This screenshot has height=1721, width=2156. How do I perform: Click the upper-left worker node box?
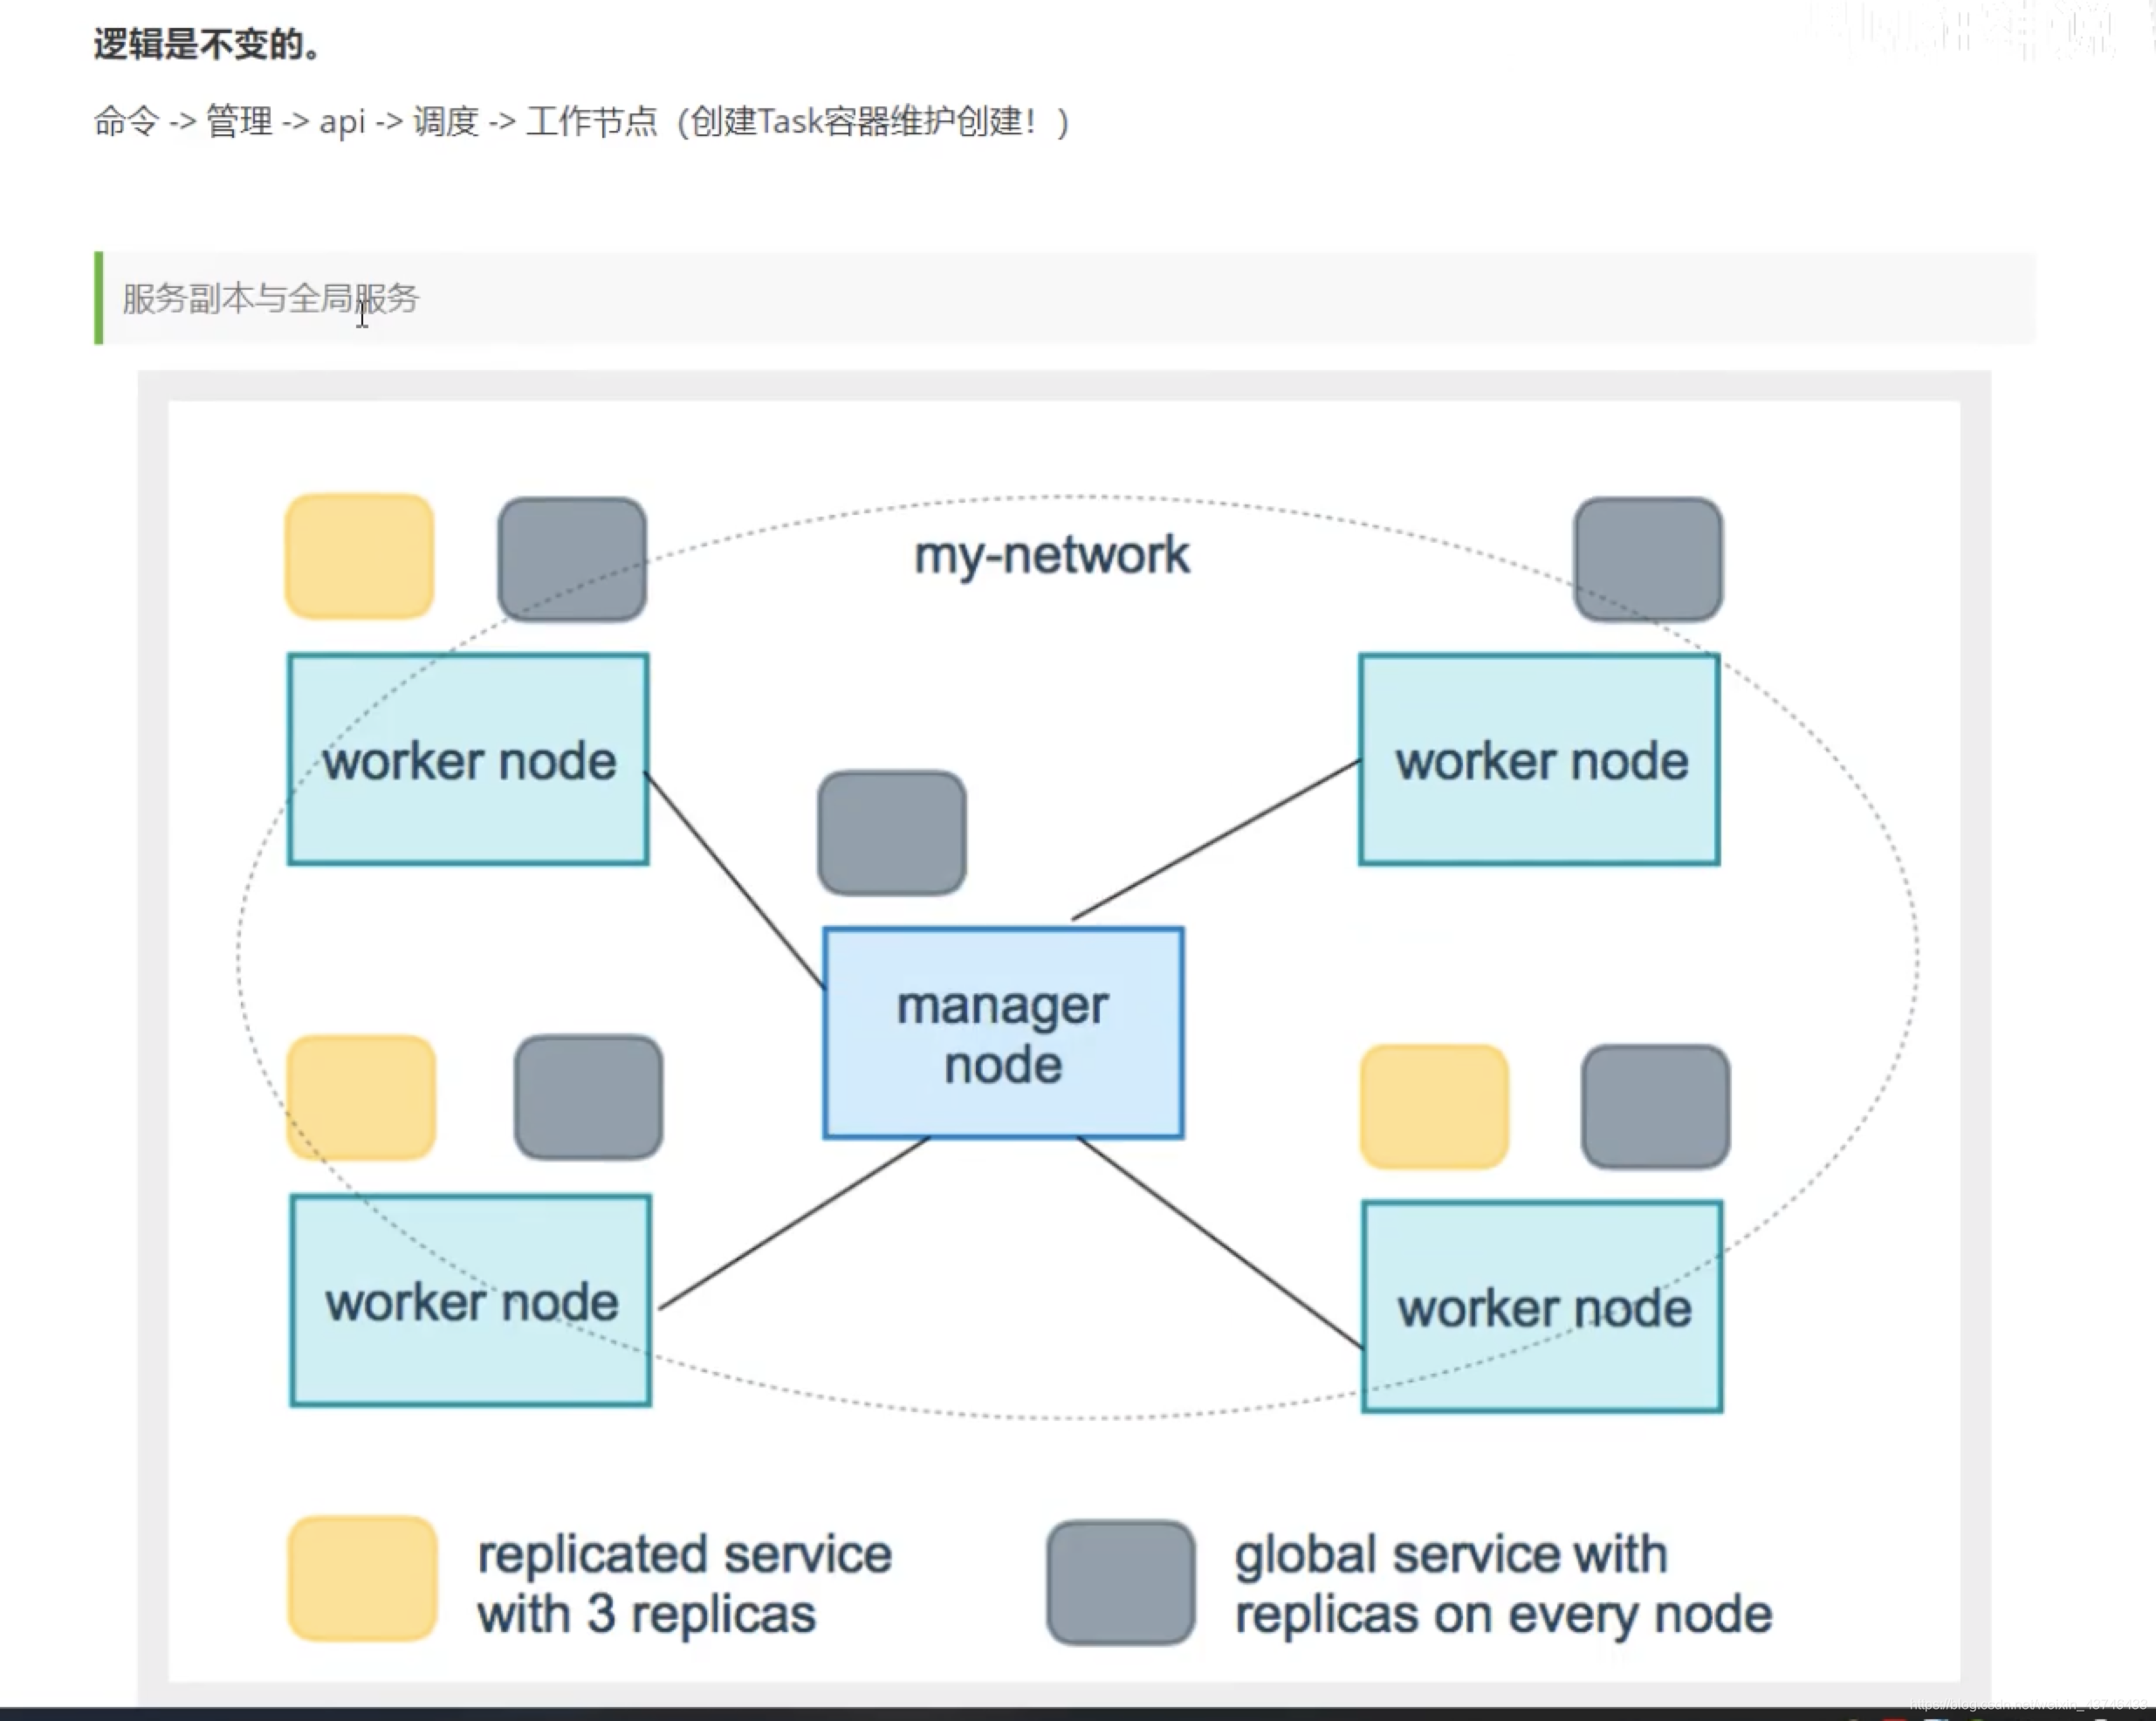(468, 760)
